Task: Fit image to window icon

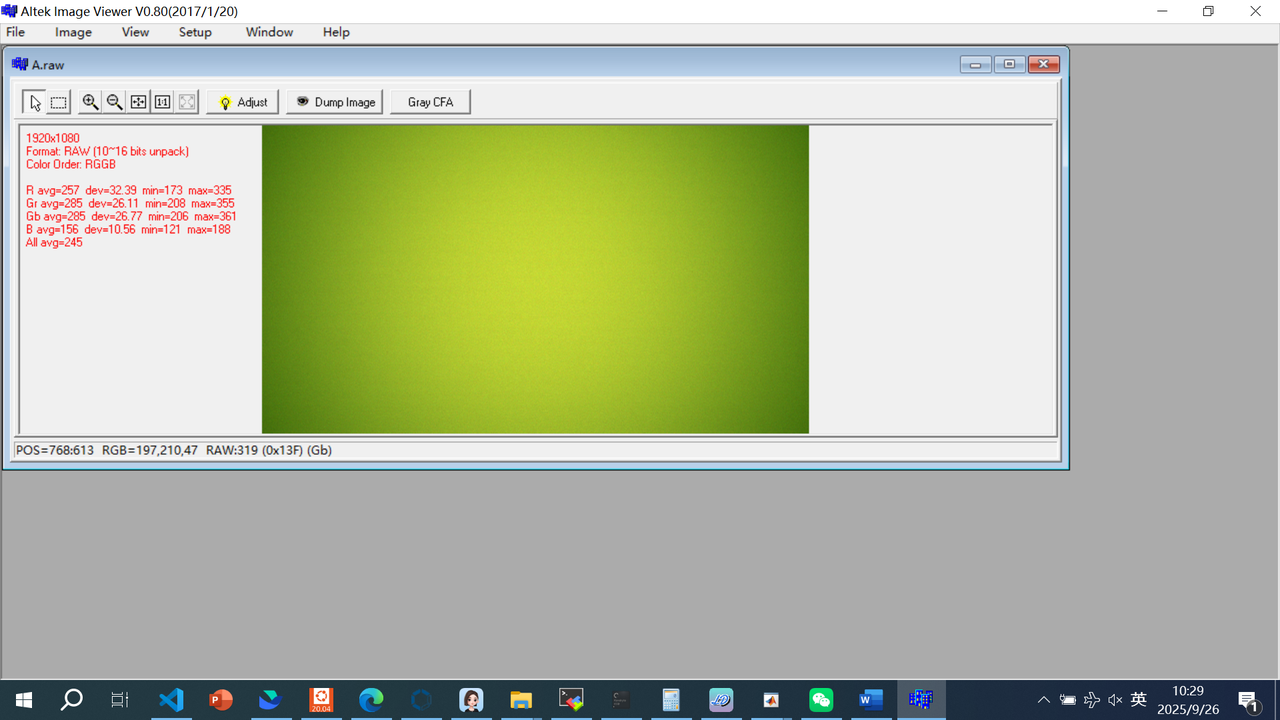Action: coord(138,102)
